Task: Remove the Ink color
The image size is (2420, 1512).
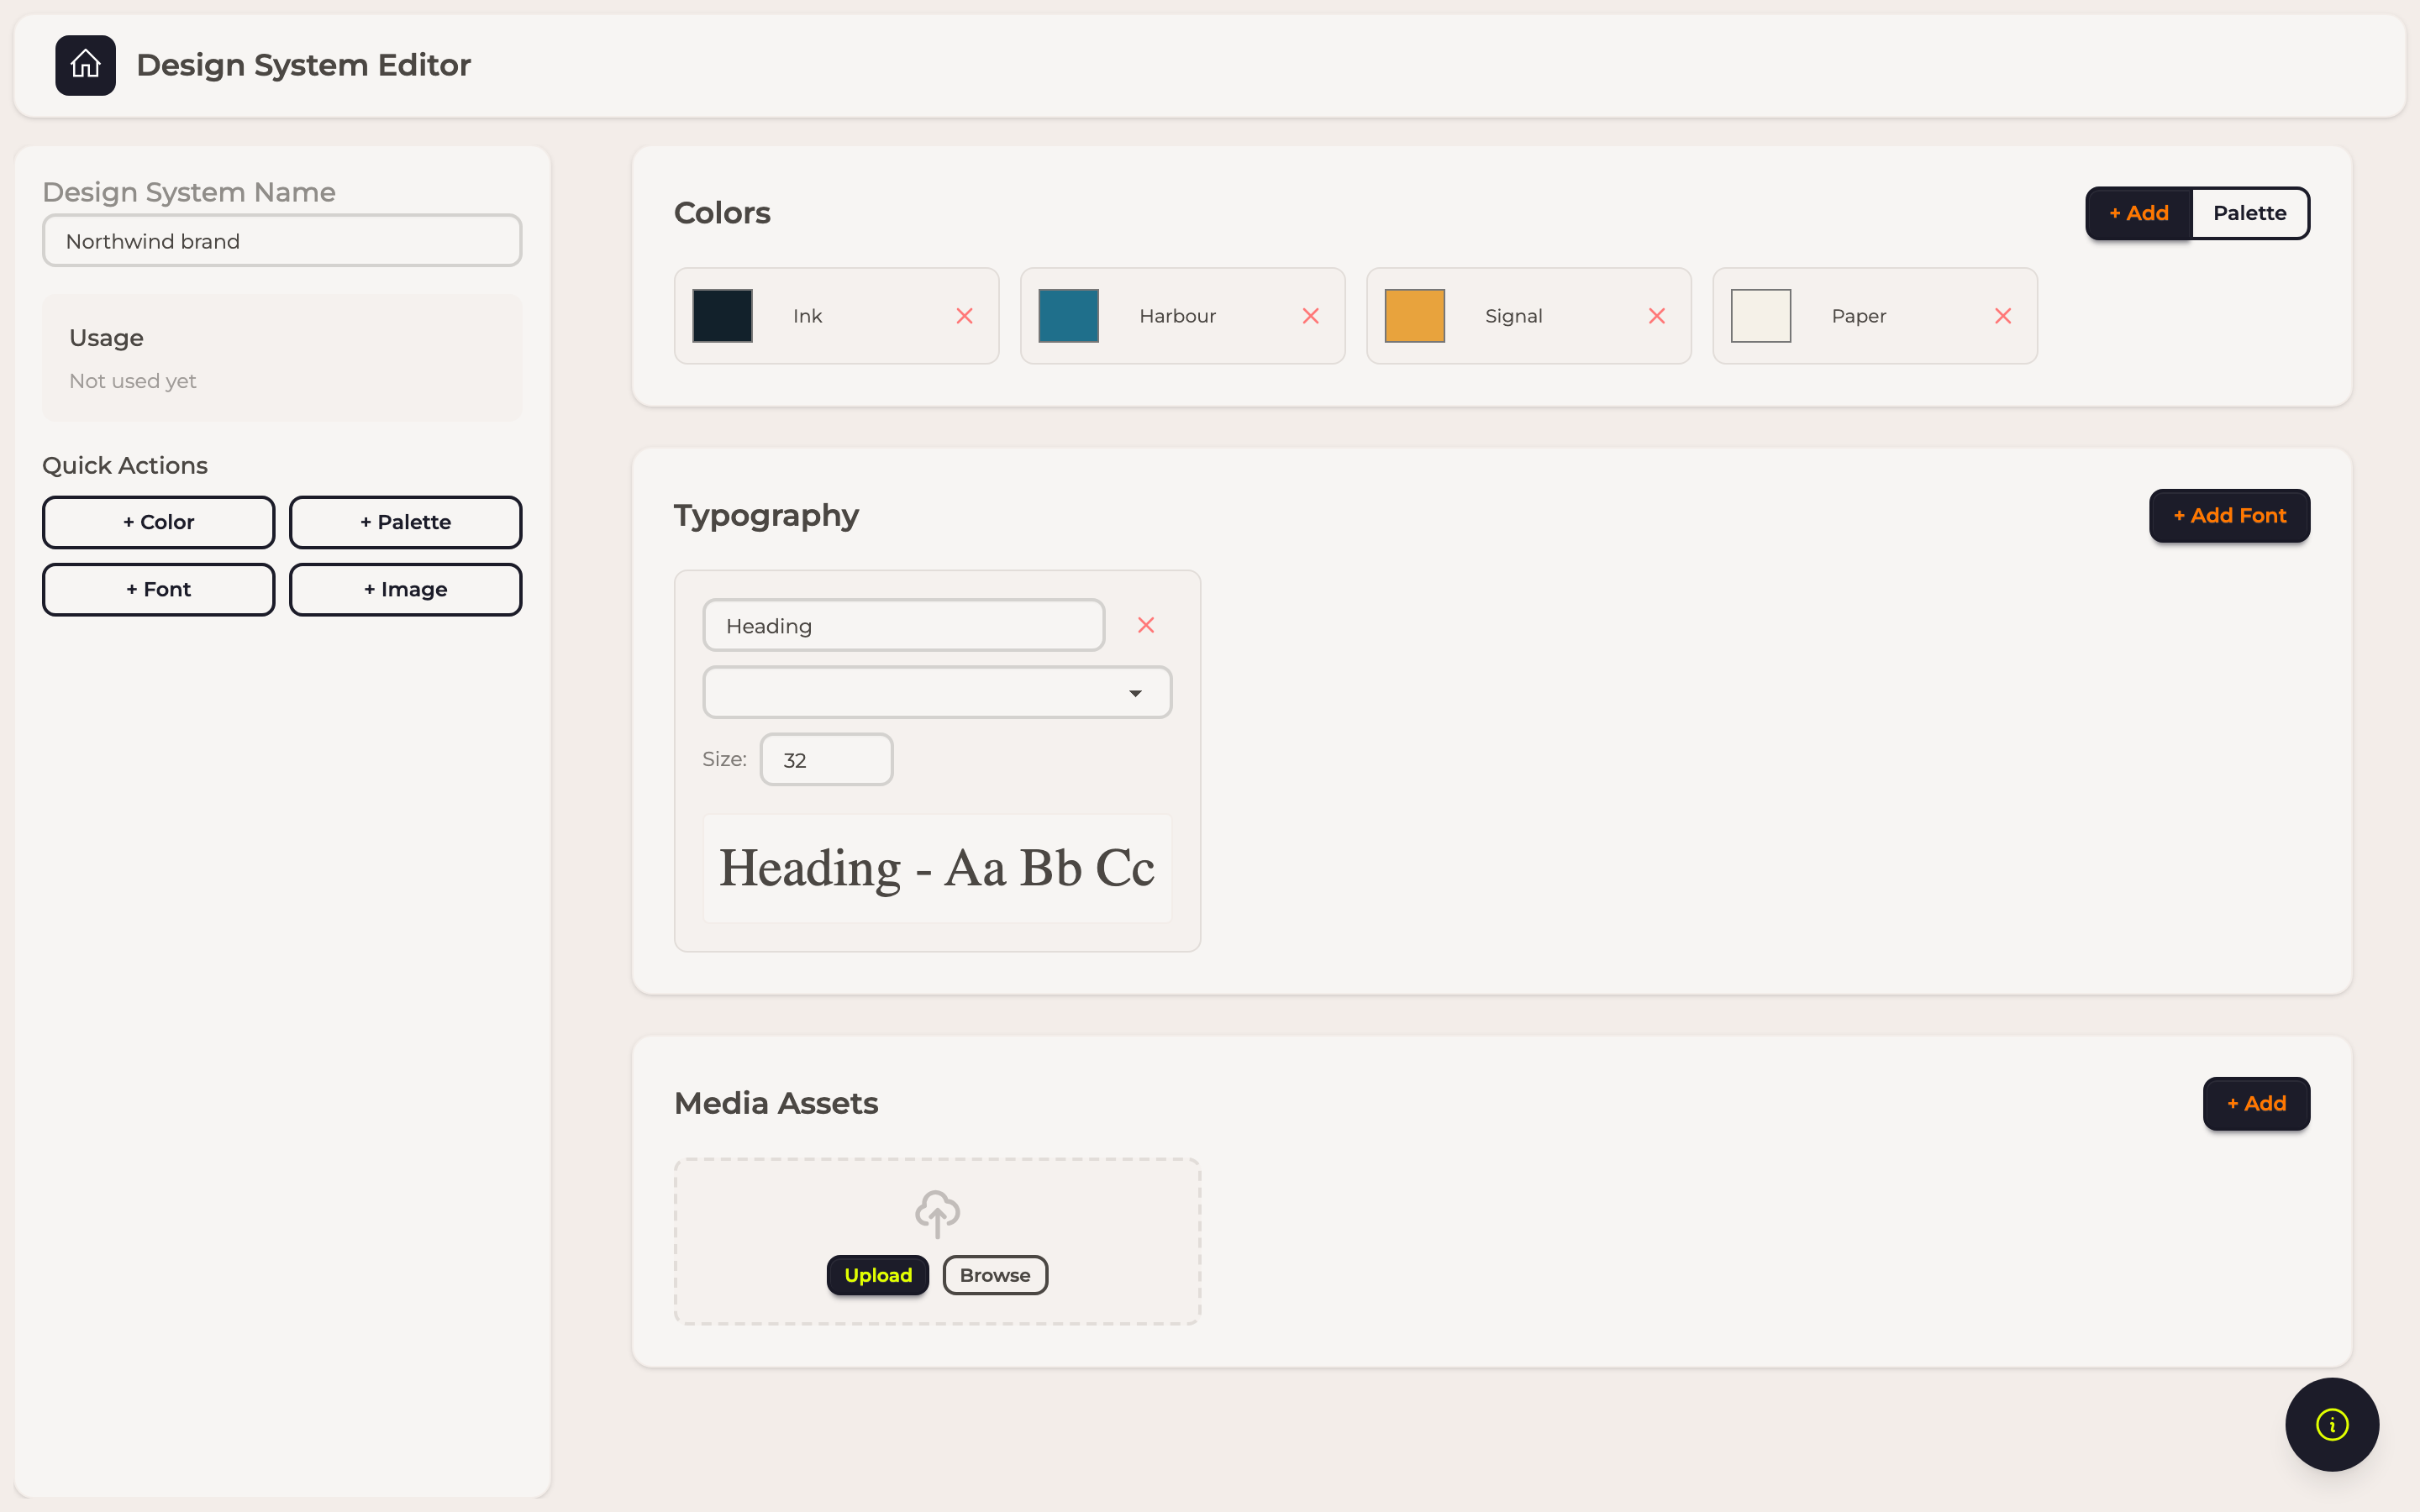Action: point(964,316)
